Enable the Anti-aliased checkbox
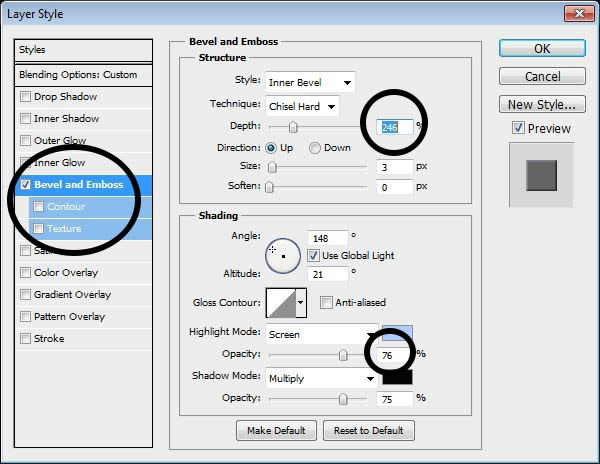The image size is (600, 464). tap(326, 303)
